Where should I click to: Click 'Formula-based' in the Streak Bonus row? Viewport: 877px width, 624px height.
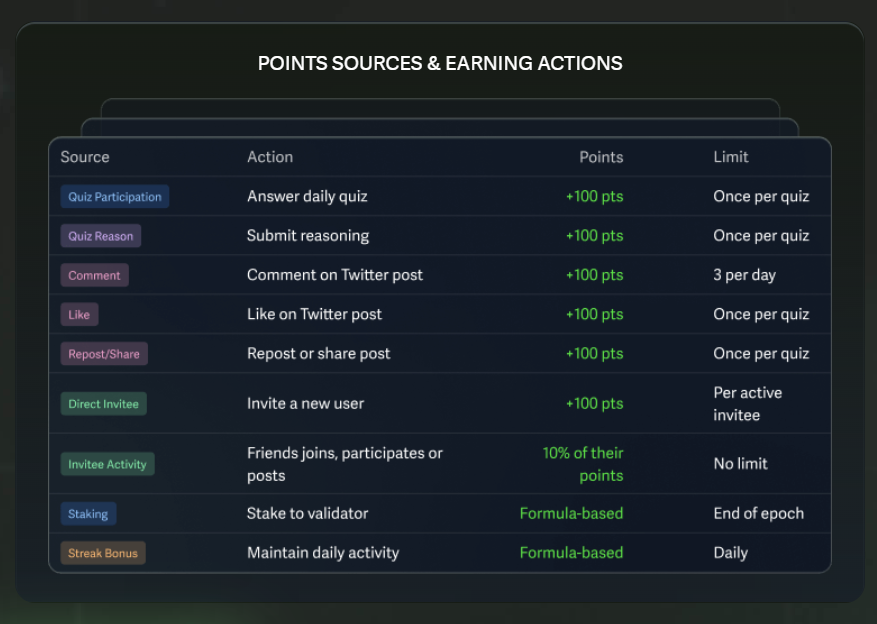tap(572, 553)
